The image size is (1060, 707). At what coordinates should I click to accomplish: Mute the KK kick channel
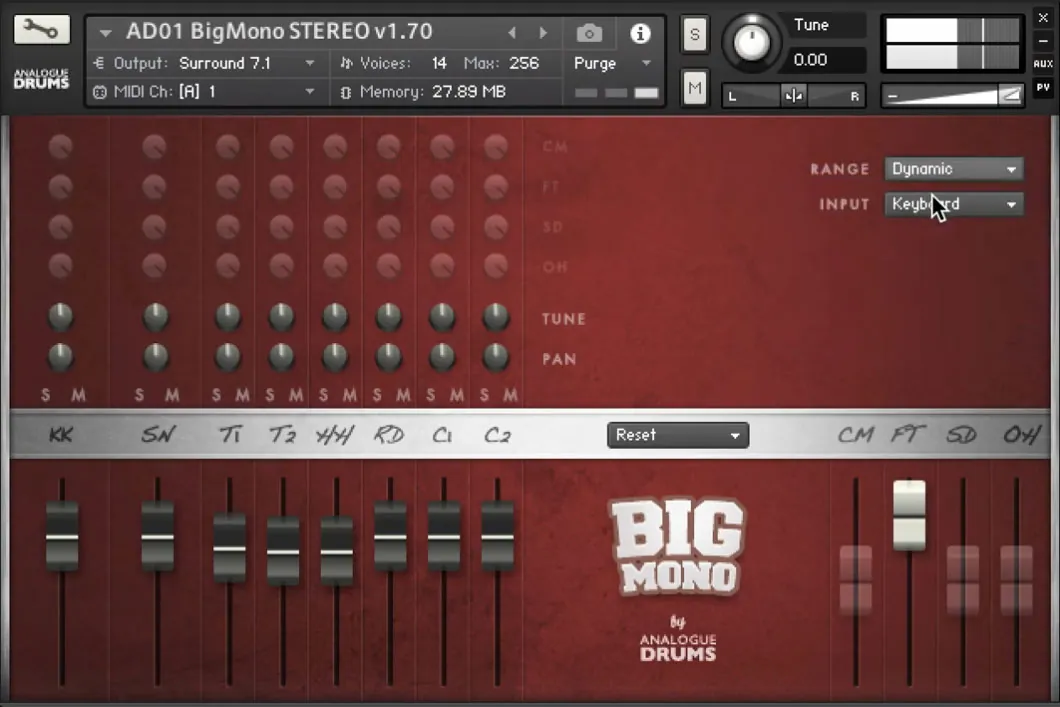[x=78, y=395]
